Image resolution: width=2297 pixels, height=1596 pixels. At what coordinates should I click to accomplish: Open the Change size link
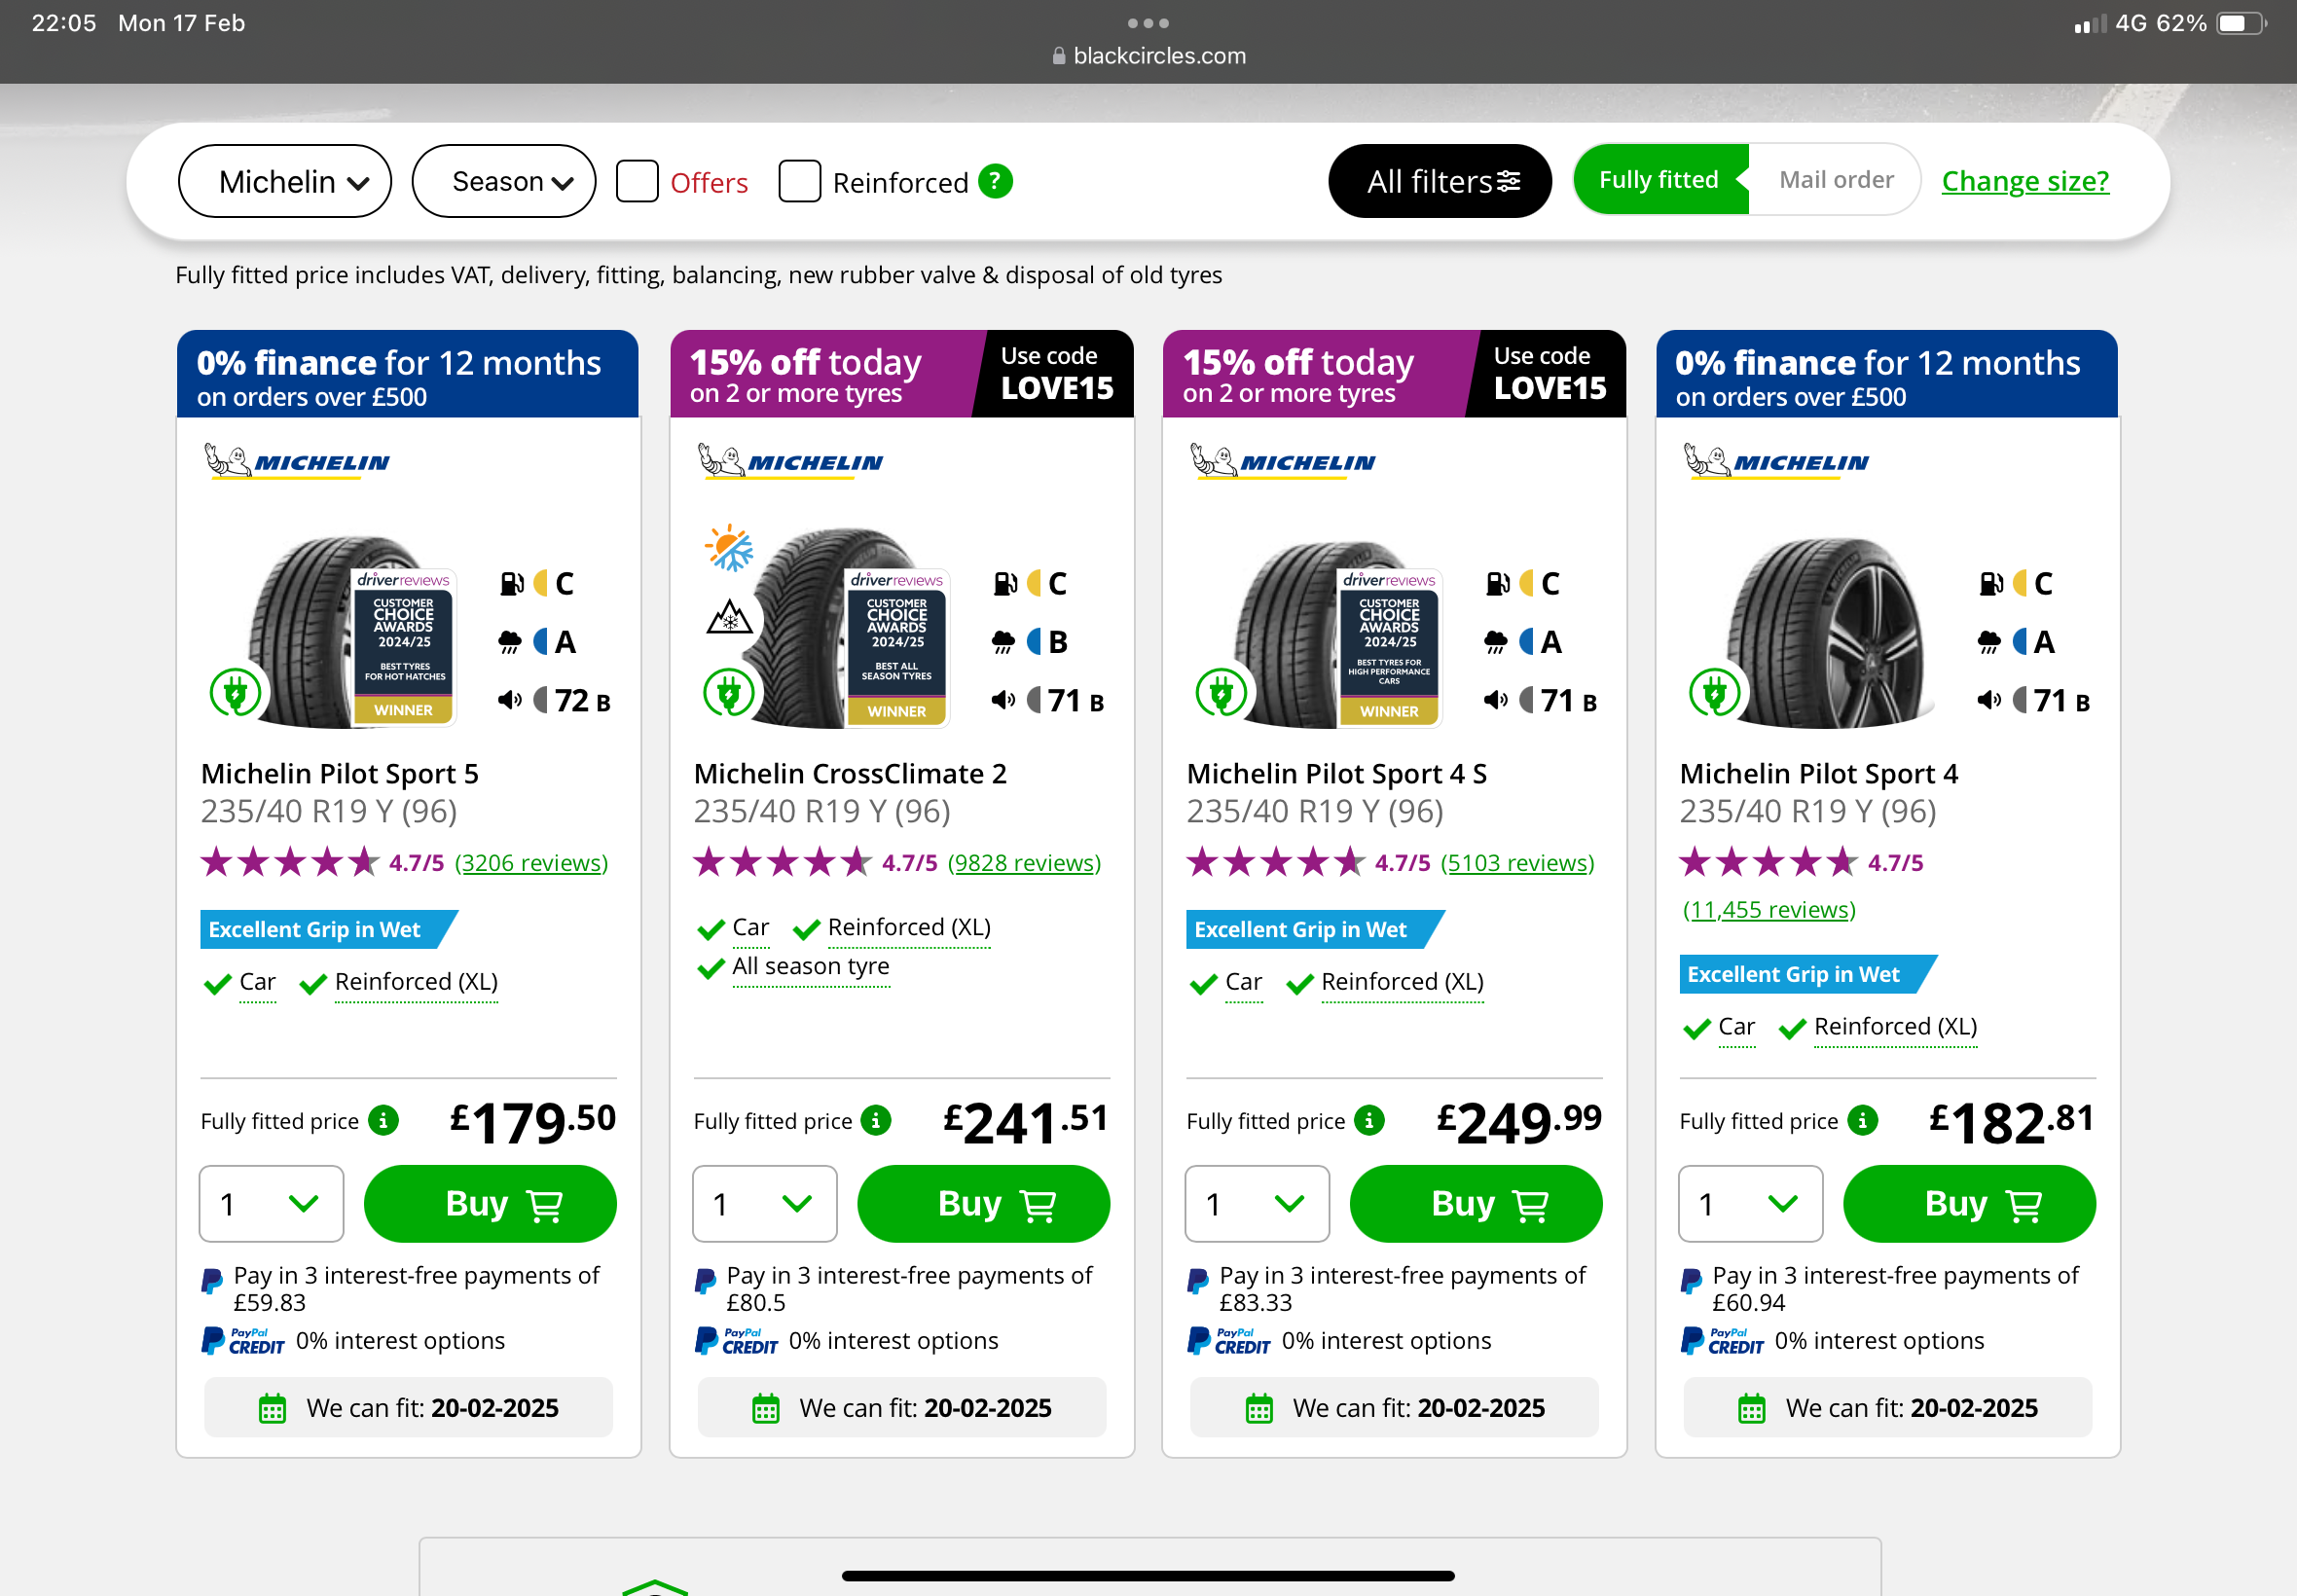coord(2025,181)
